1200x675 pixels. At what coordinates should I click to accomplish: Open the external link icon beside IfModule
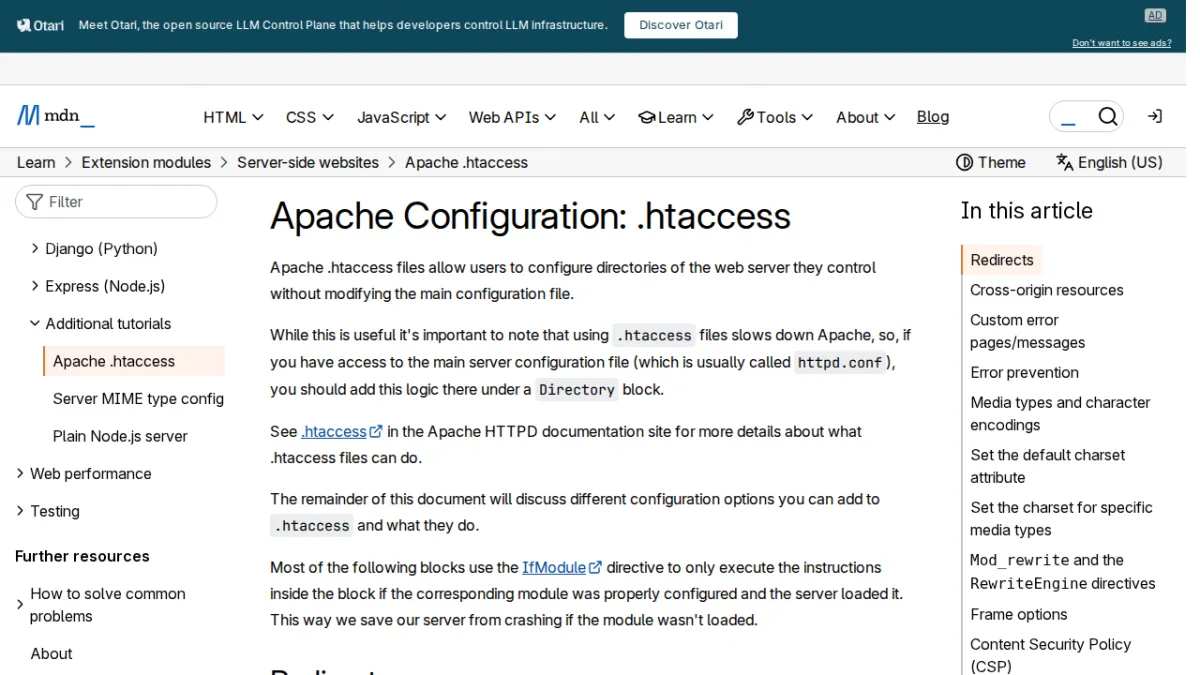click(595, 567)
